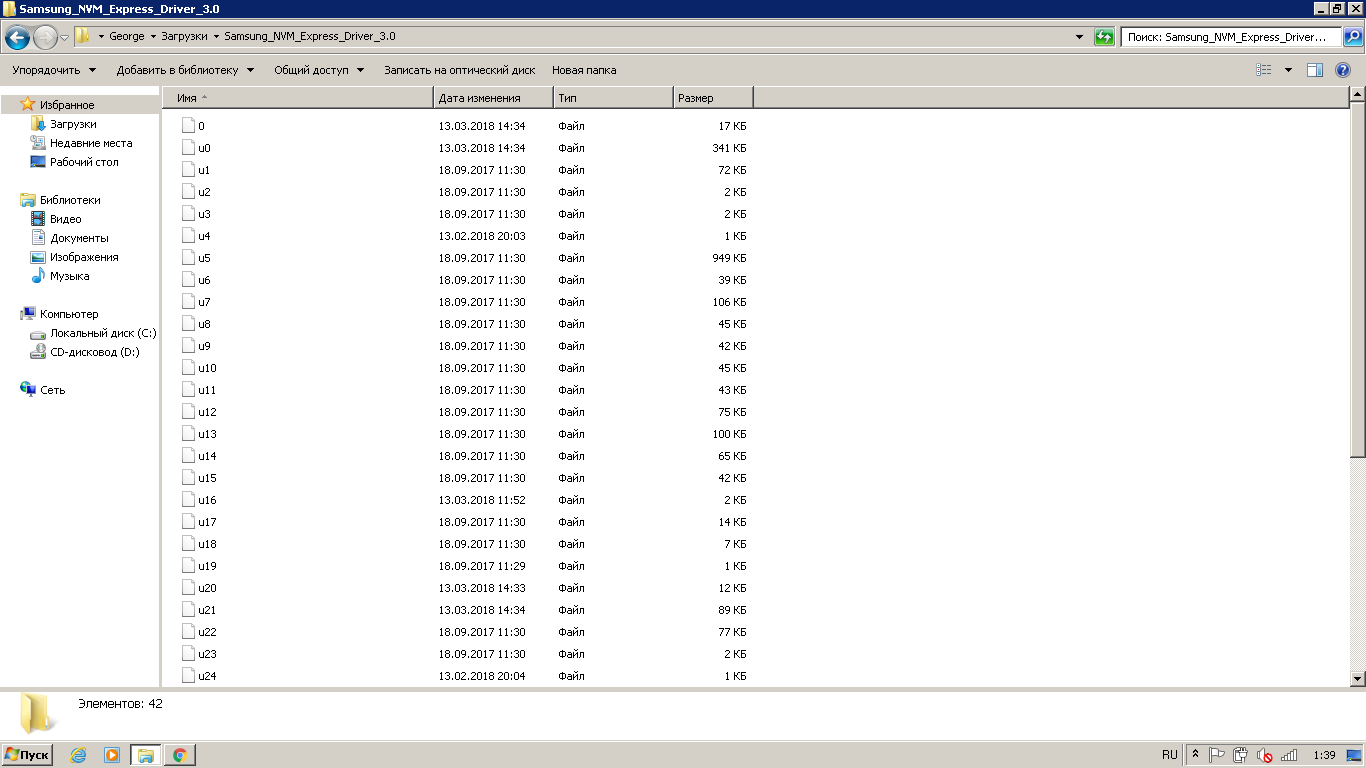Click Записать на оптический диск
1366x768 pixels.
pyautogui.click(x=460, y=70)
